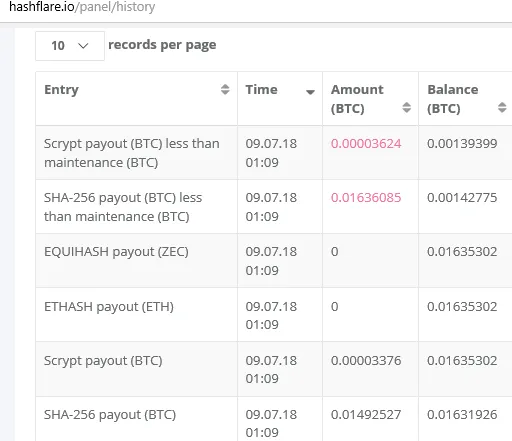
Task: Select SHA-256 payout less than maintenance entry
Action: click(123, 207)
